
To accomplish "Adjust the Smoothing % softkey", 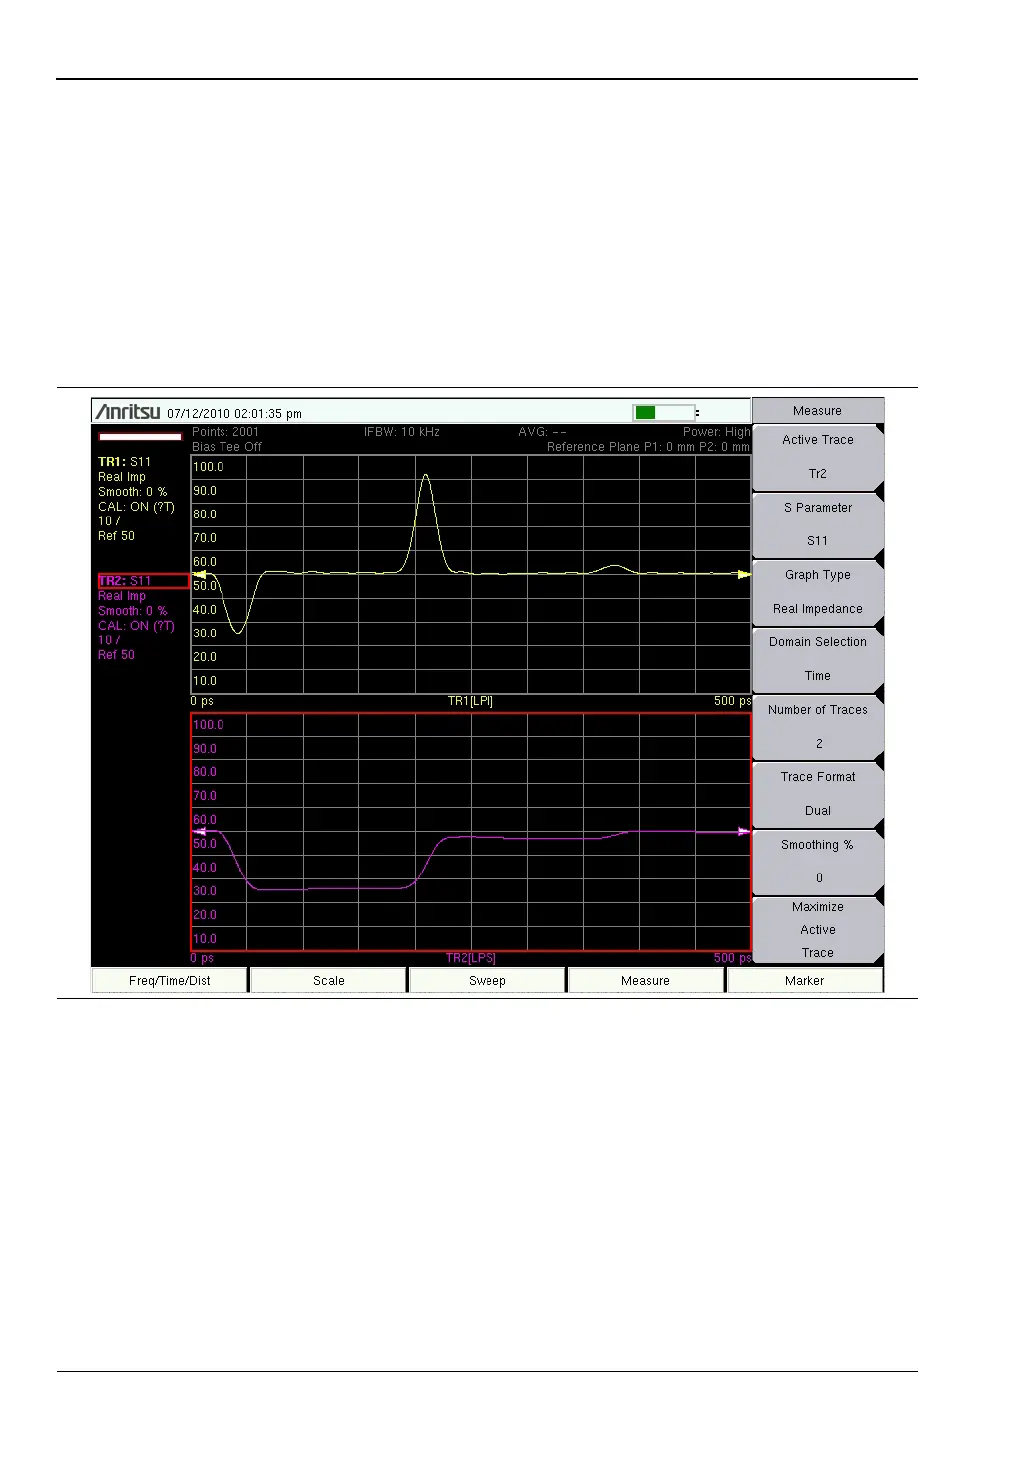I will 818,861.
